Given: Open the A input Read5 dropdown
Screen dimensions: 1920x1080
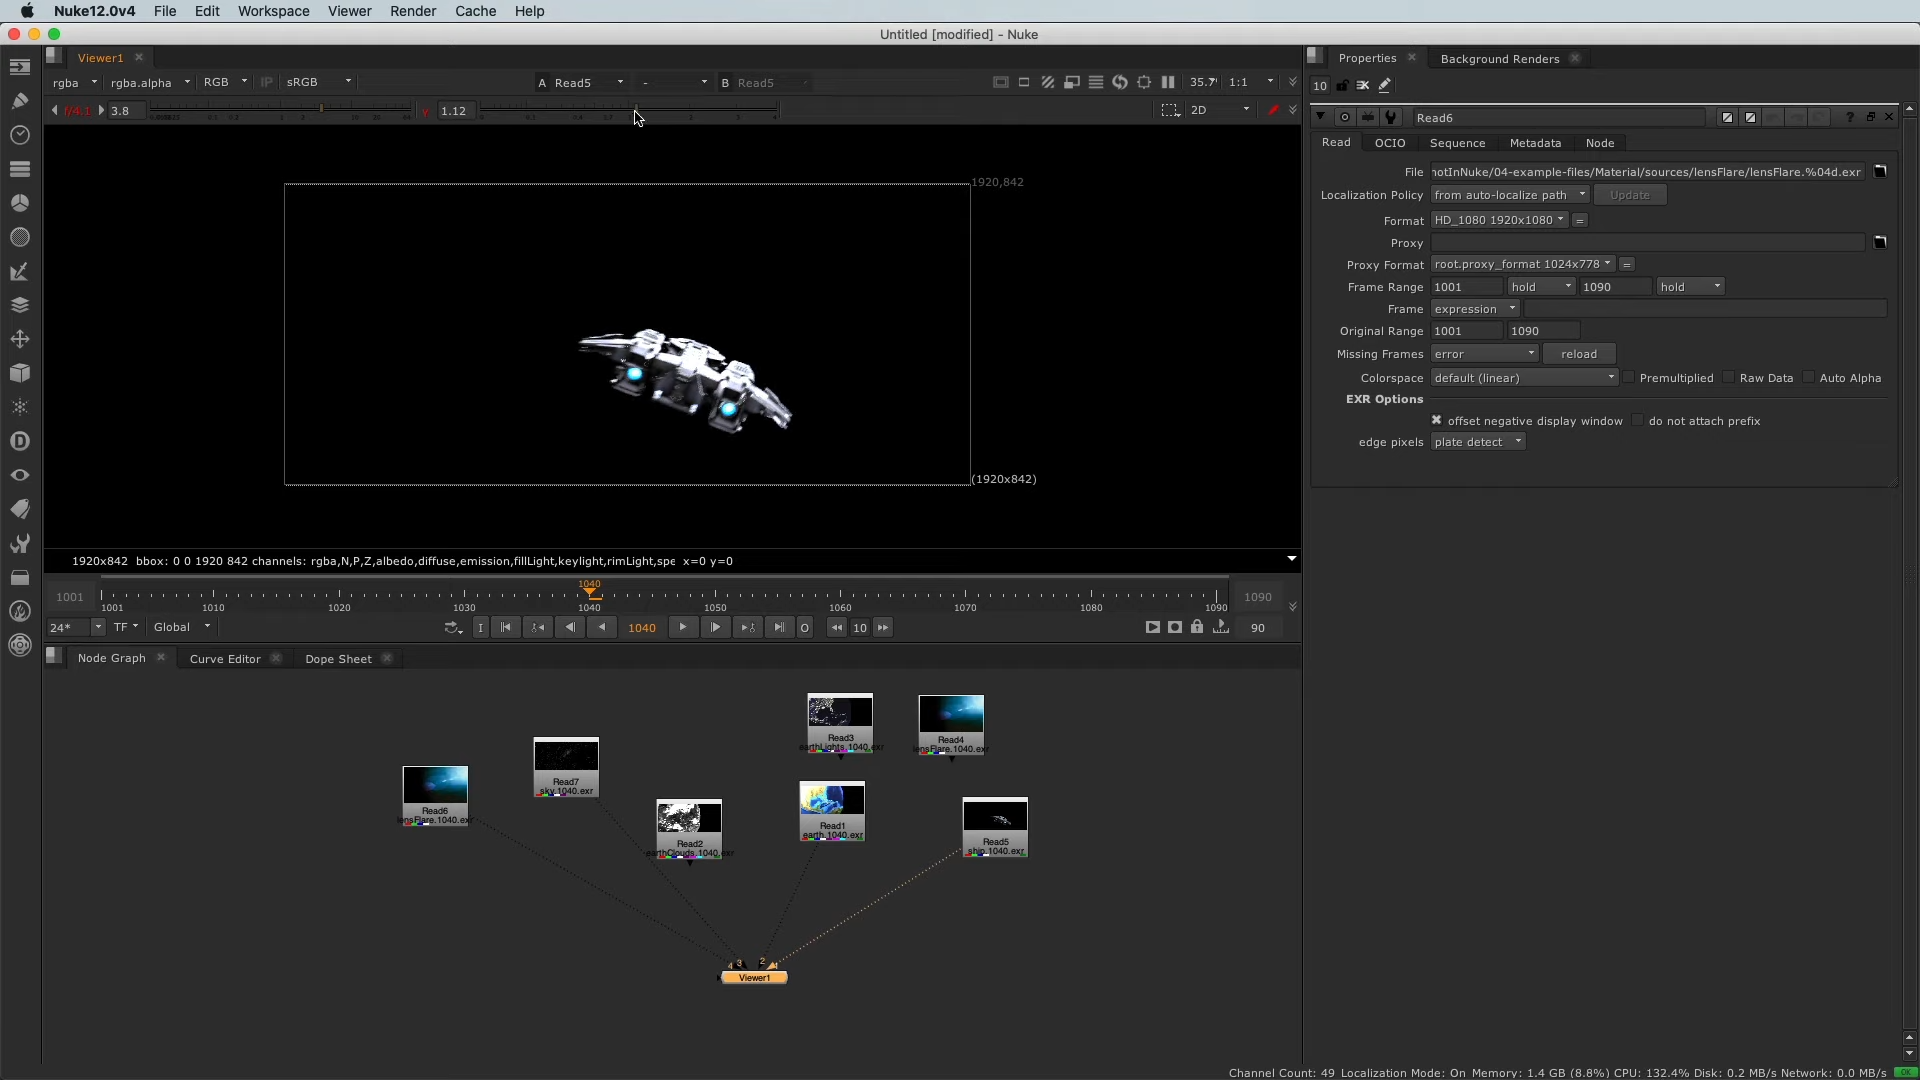Looking at the screenshot, I should pos(589,82).
